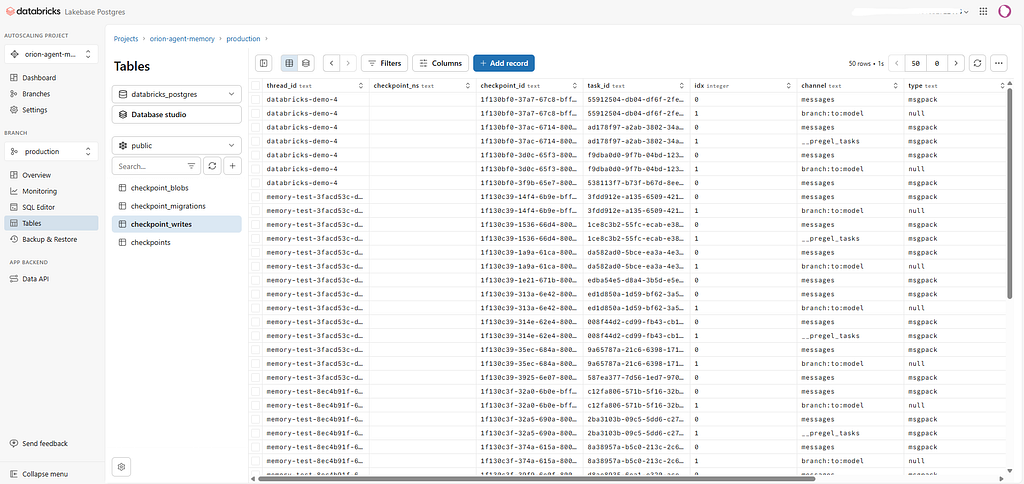Screen dimensions: 1024x484
Task: Click the horizontal scrollbar of the grid
Action: 537,479
